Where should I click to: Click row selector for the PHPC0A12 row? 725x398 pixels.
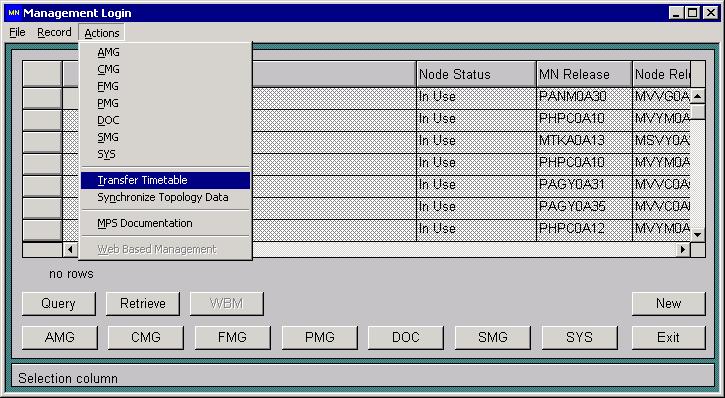click(x=42, y=230)
